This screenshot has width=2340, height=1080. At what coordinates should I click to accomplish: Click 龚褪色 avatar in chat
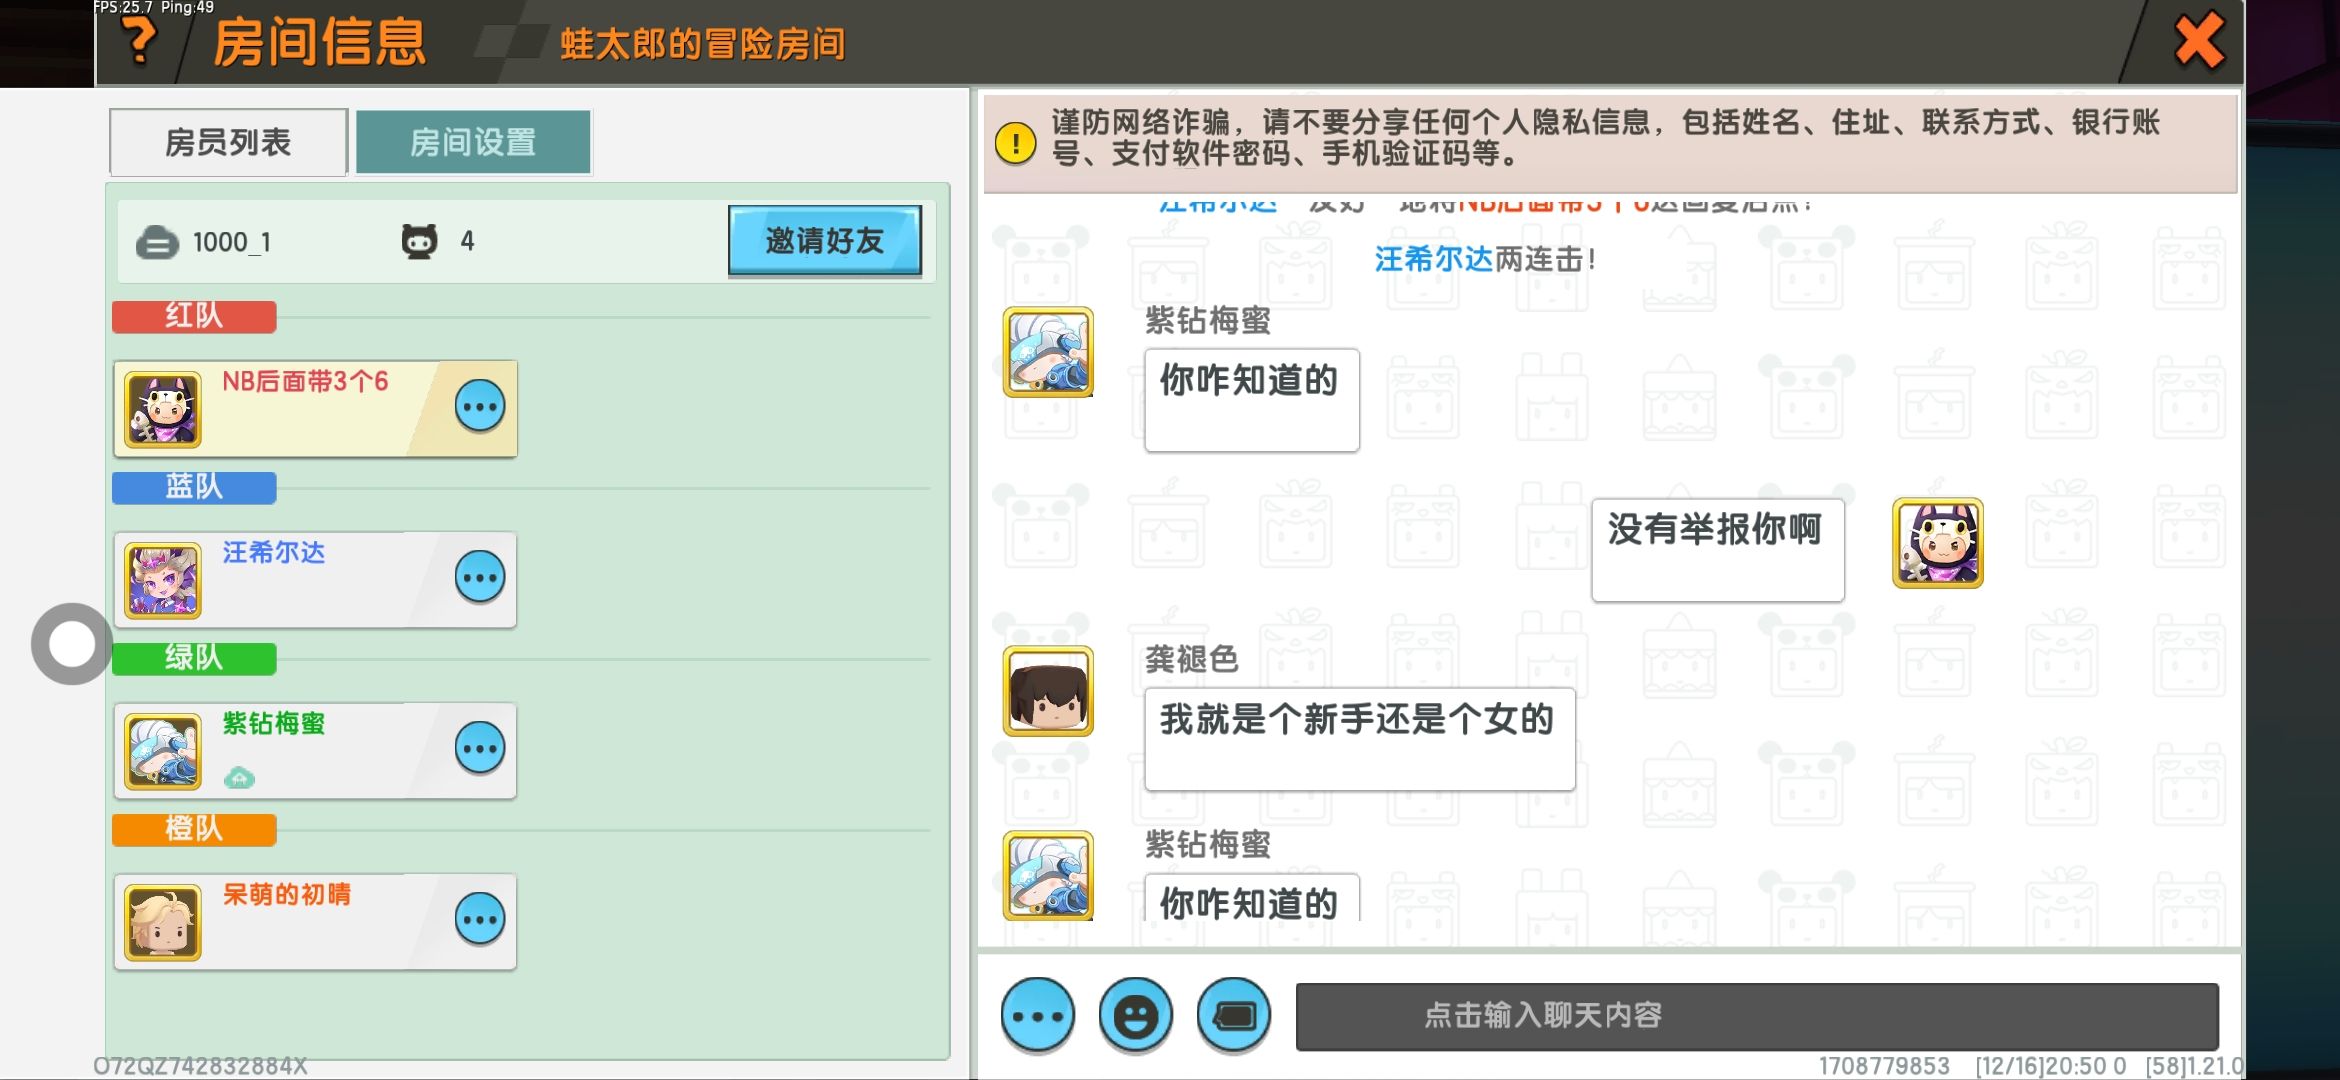[1048, 691]
